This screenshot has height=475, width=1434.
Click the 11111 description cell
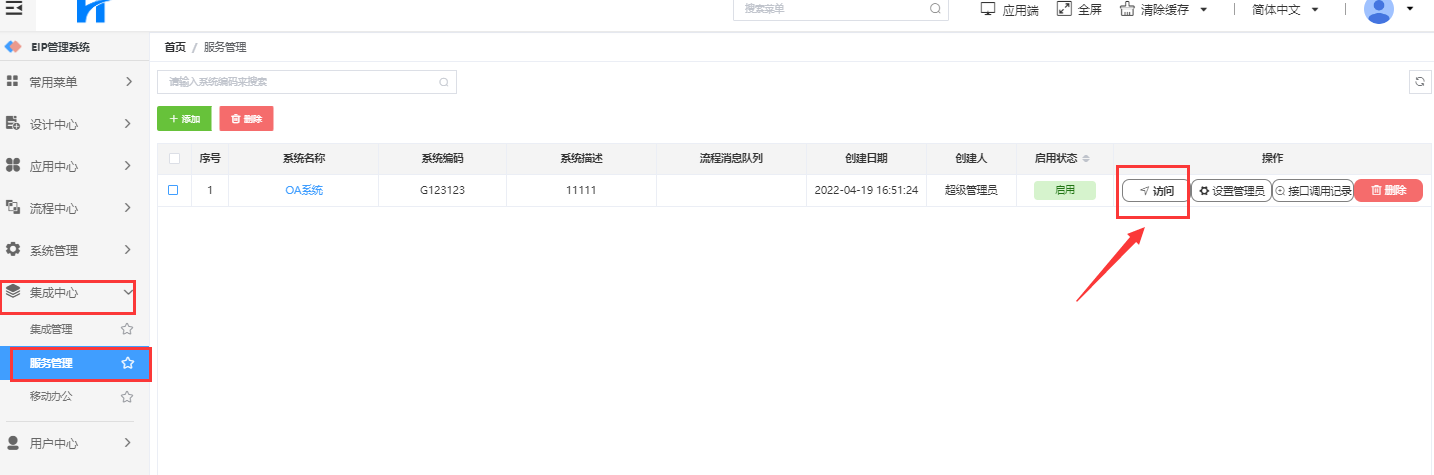[581, 190]
